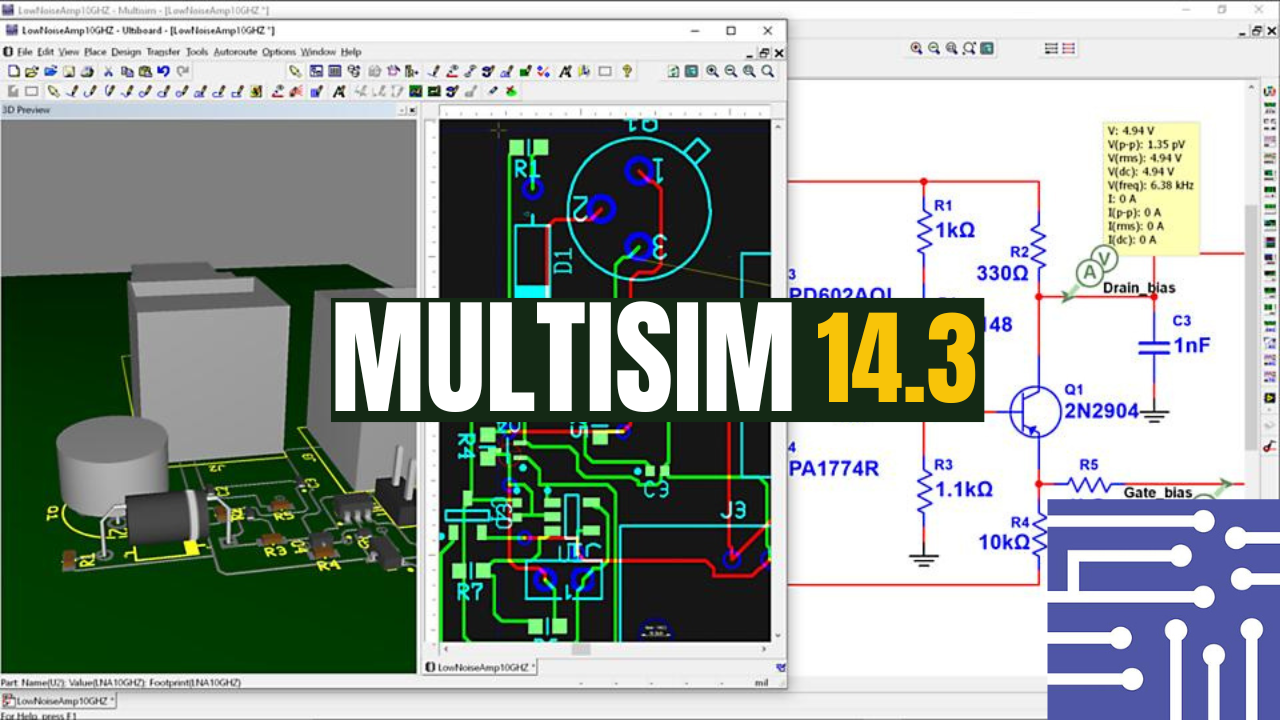Click the last magnifier icon in Ultiboard toolbar
The width and height of the screenshot is (1280, 720).
(768, 72)
